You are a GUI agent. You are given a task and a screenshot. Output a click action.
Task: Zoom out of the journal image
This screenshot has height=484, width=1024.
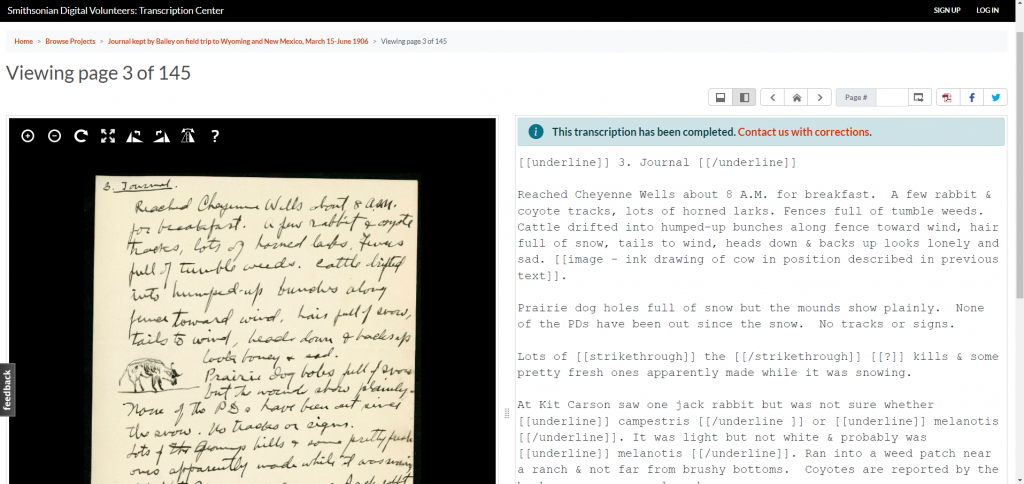[x=55, y=136]
